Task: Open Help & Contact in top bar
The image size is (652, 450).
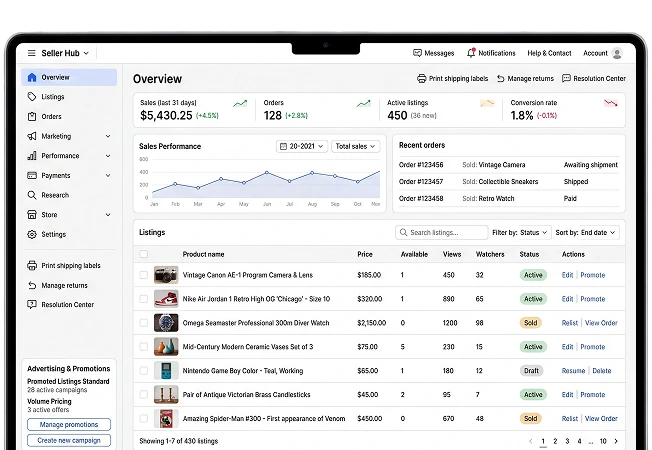Action: [x=549, y=53]
